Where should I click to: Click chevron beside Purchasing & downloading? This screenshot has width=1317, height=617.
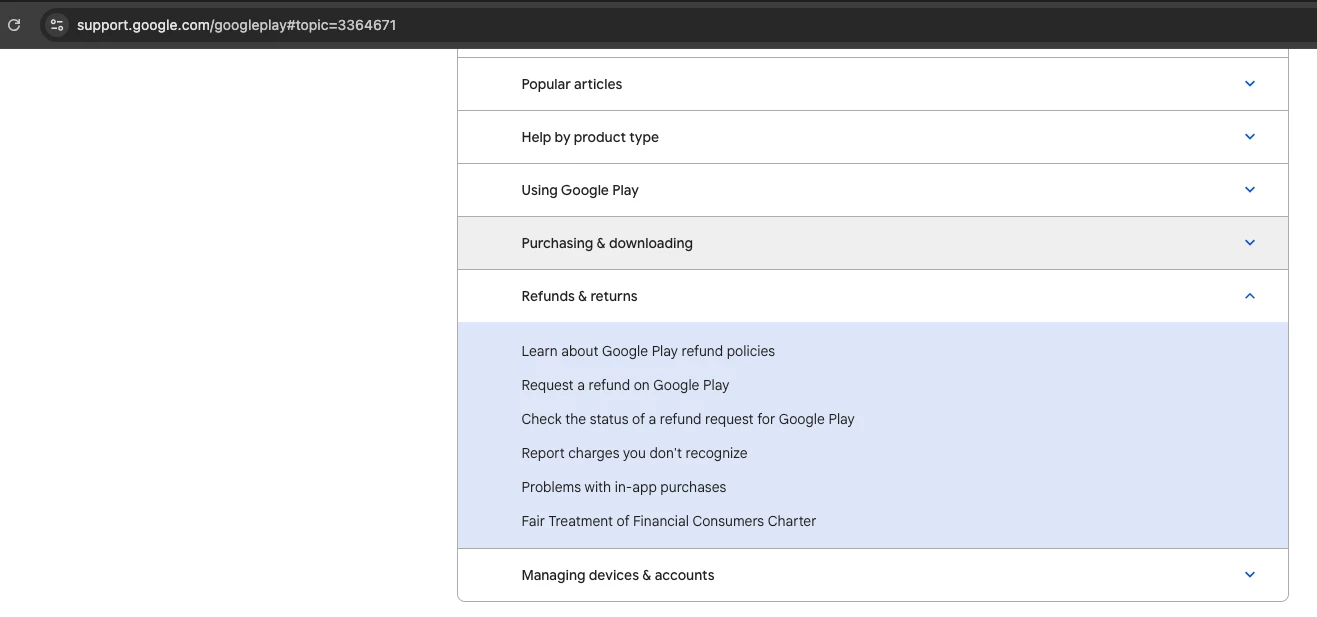click(1249, 243)
